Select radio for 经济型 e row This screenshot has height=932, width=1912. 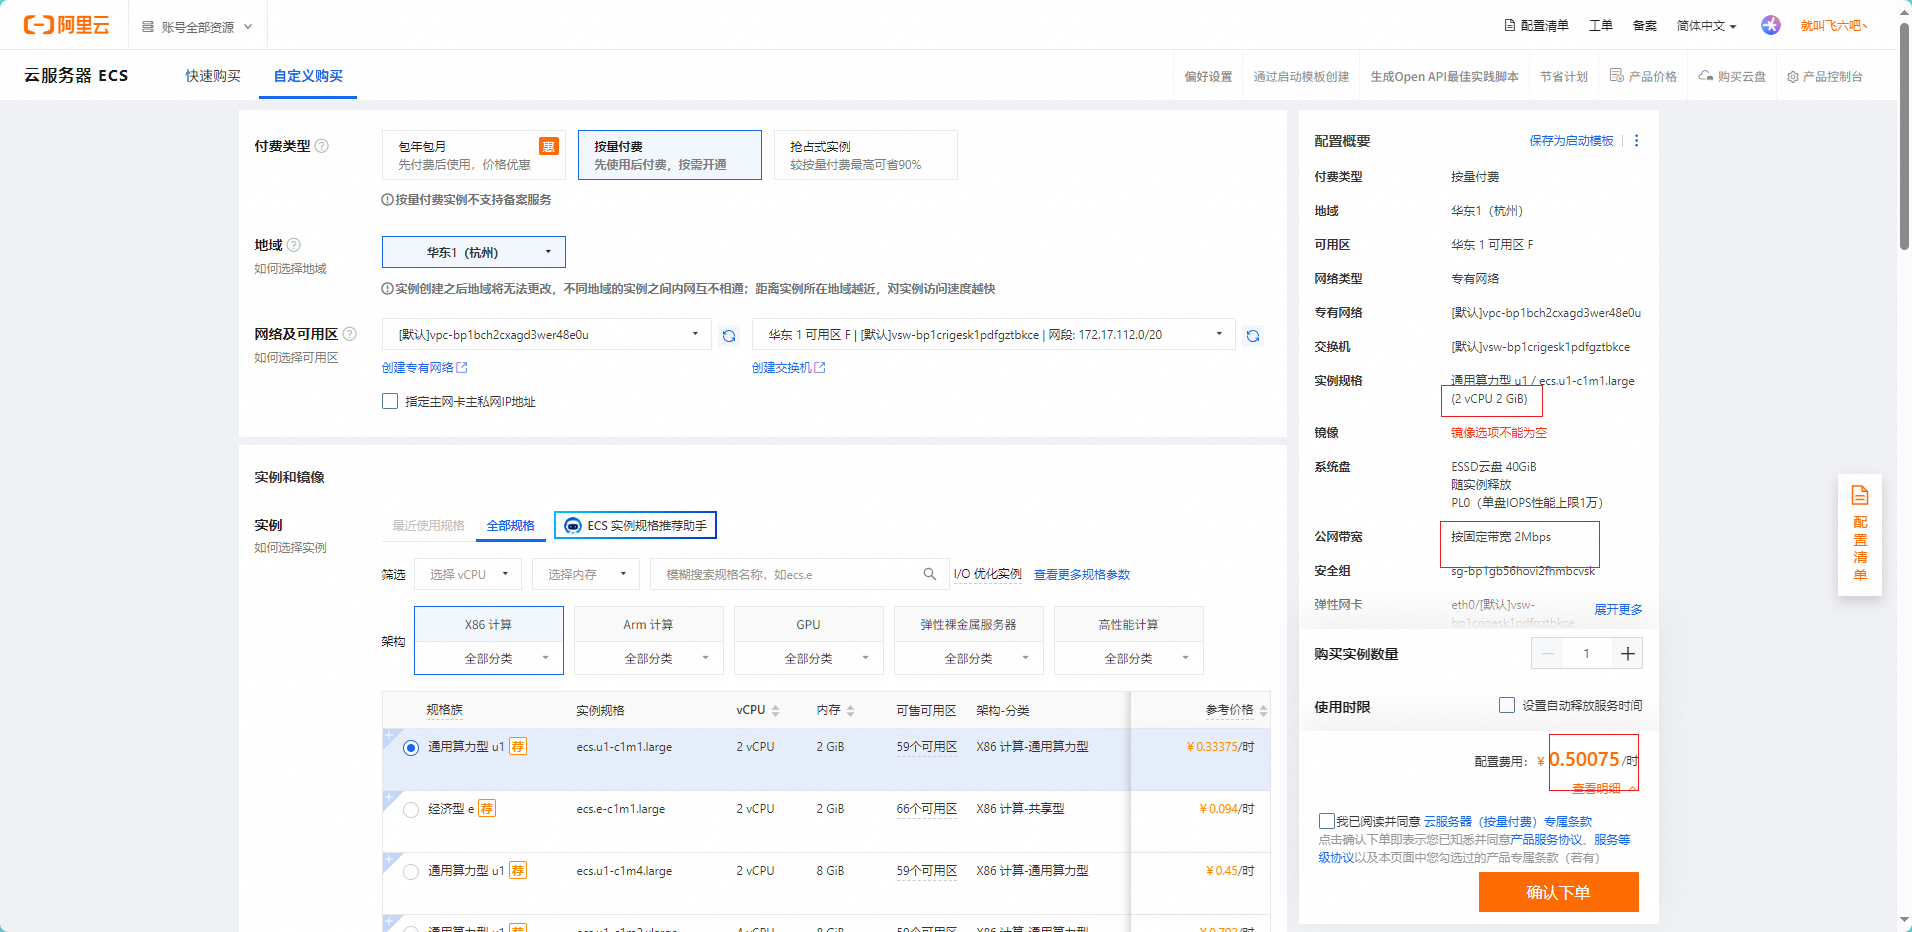(411, 810)
